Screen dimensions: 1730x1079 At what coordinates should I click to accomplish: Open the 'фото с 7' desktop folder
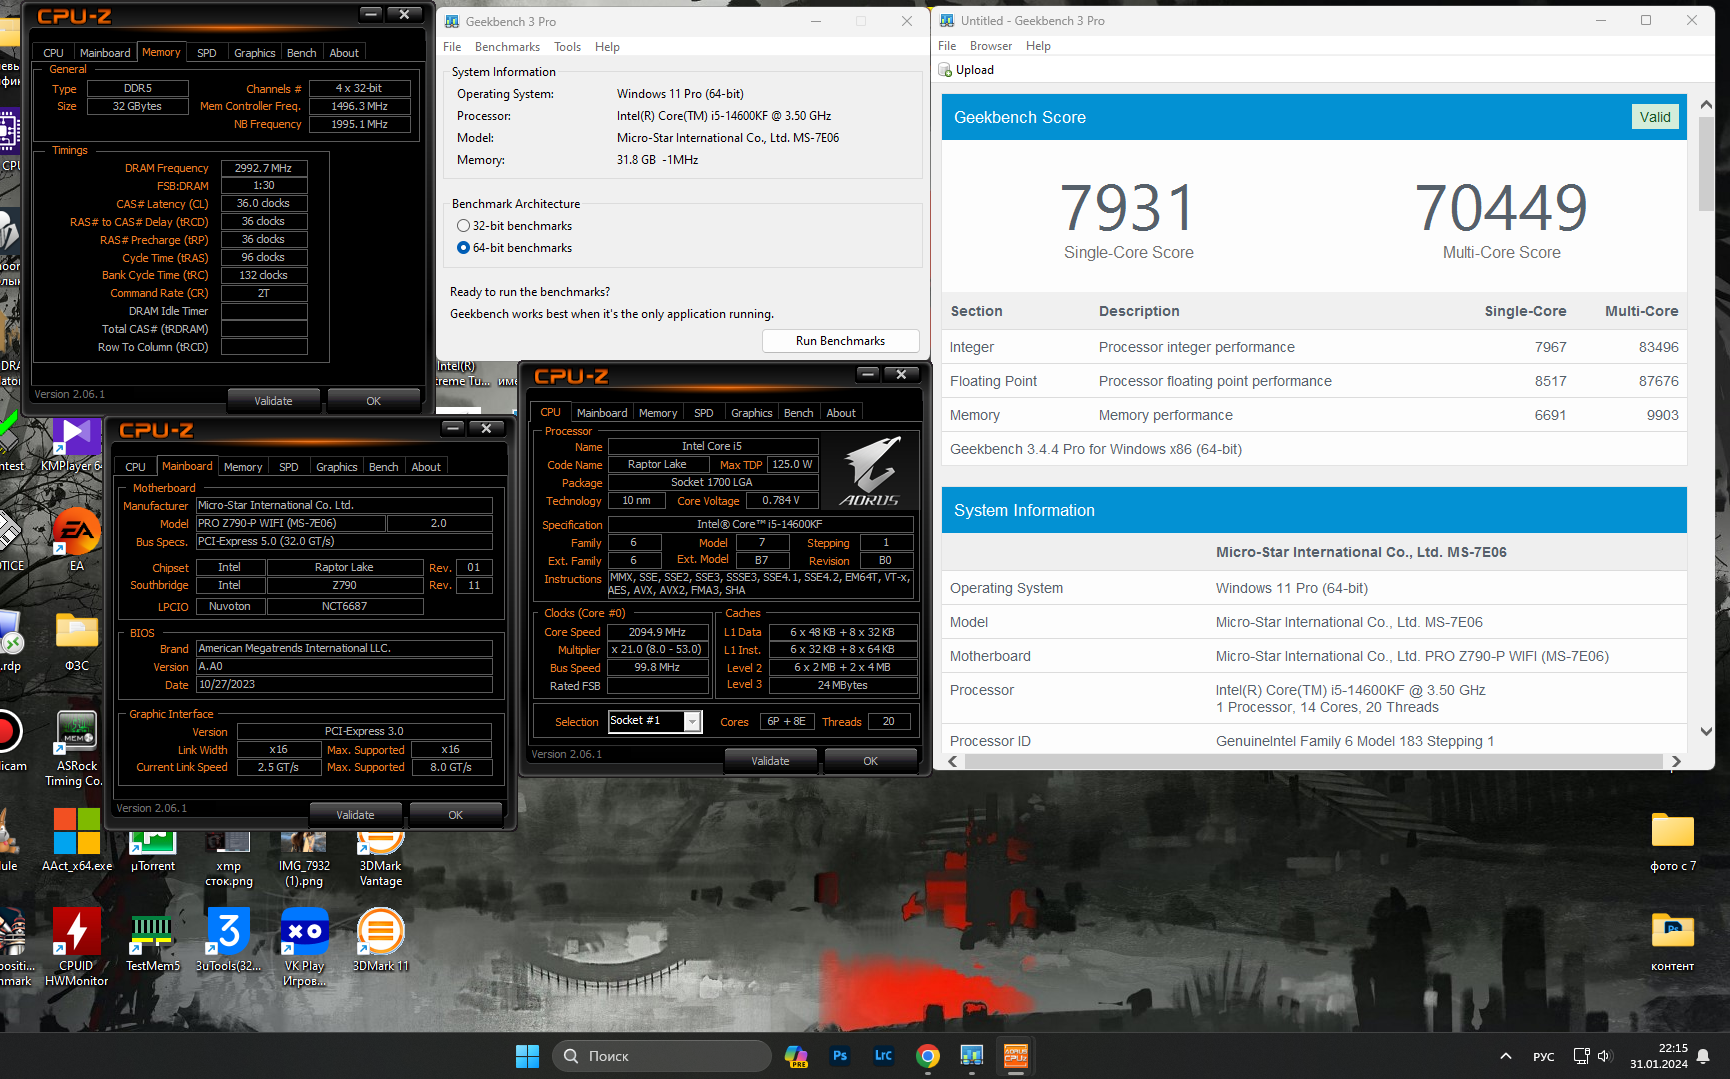(x=1672, y=840)
